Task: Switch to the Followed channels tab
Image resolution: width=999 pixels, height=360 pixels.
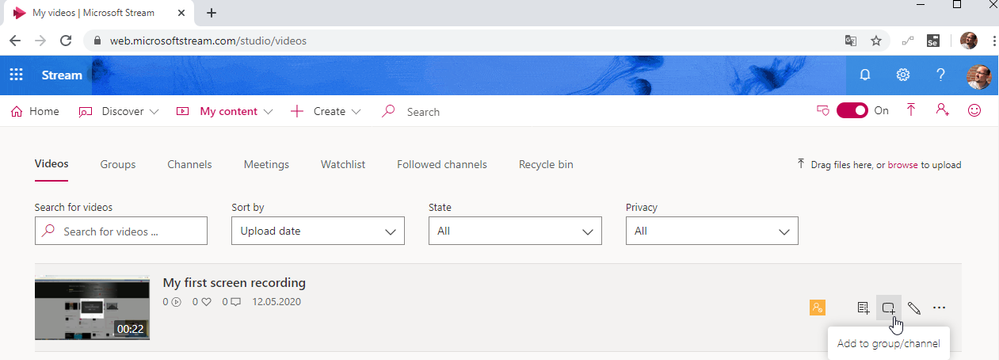Action: [442, 164]
